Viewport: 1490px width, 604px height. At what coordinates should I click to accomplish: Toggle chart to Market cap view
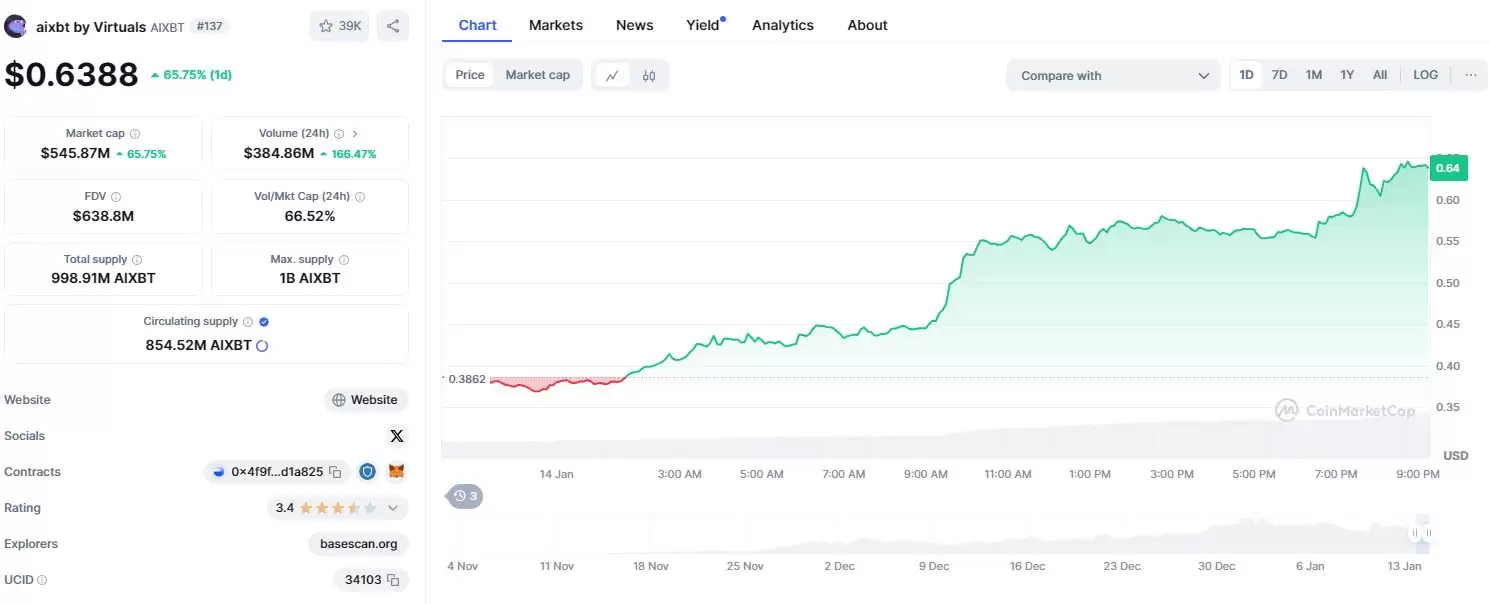537,75
